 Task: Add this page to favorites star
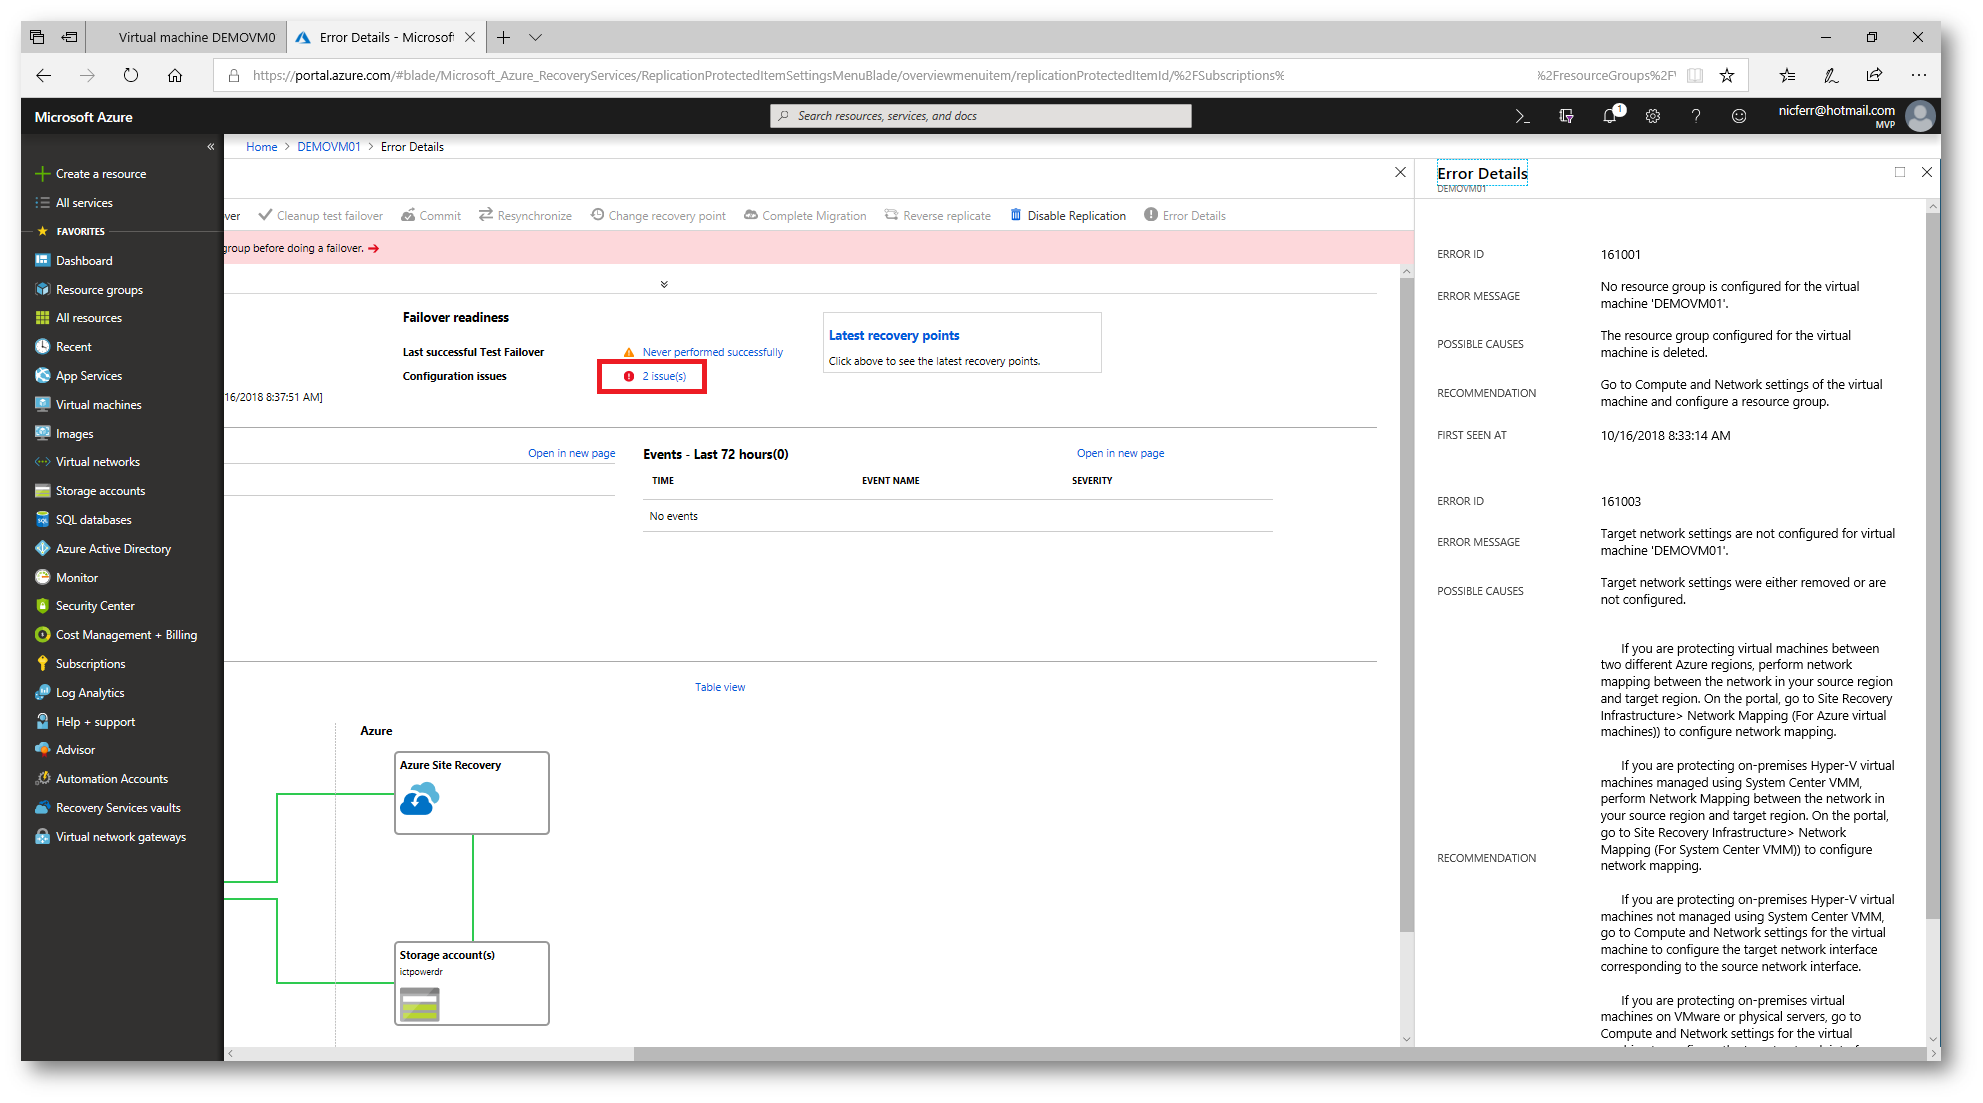tap(1727, 76)
